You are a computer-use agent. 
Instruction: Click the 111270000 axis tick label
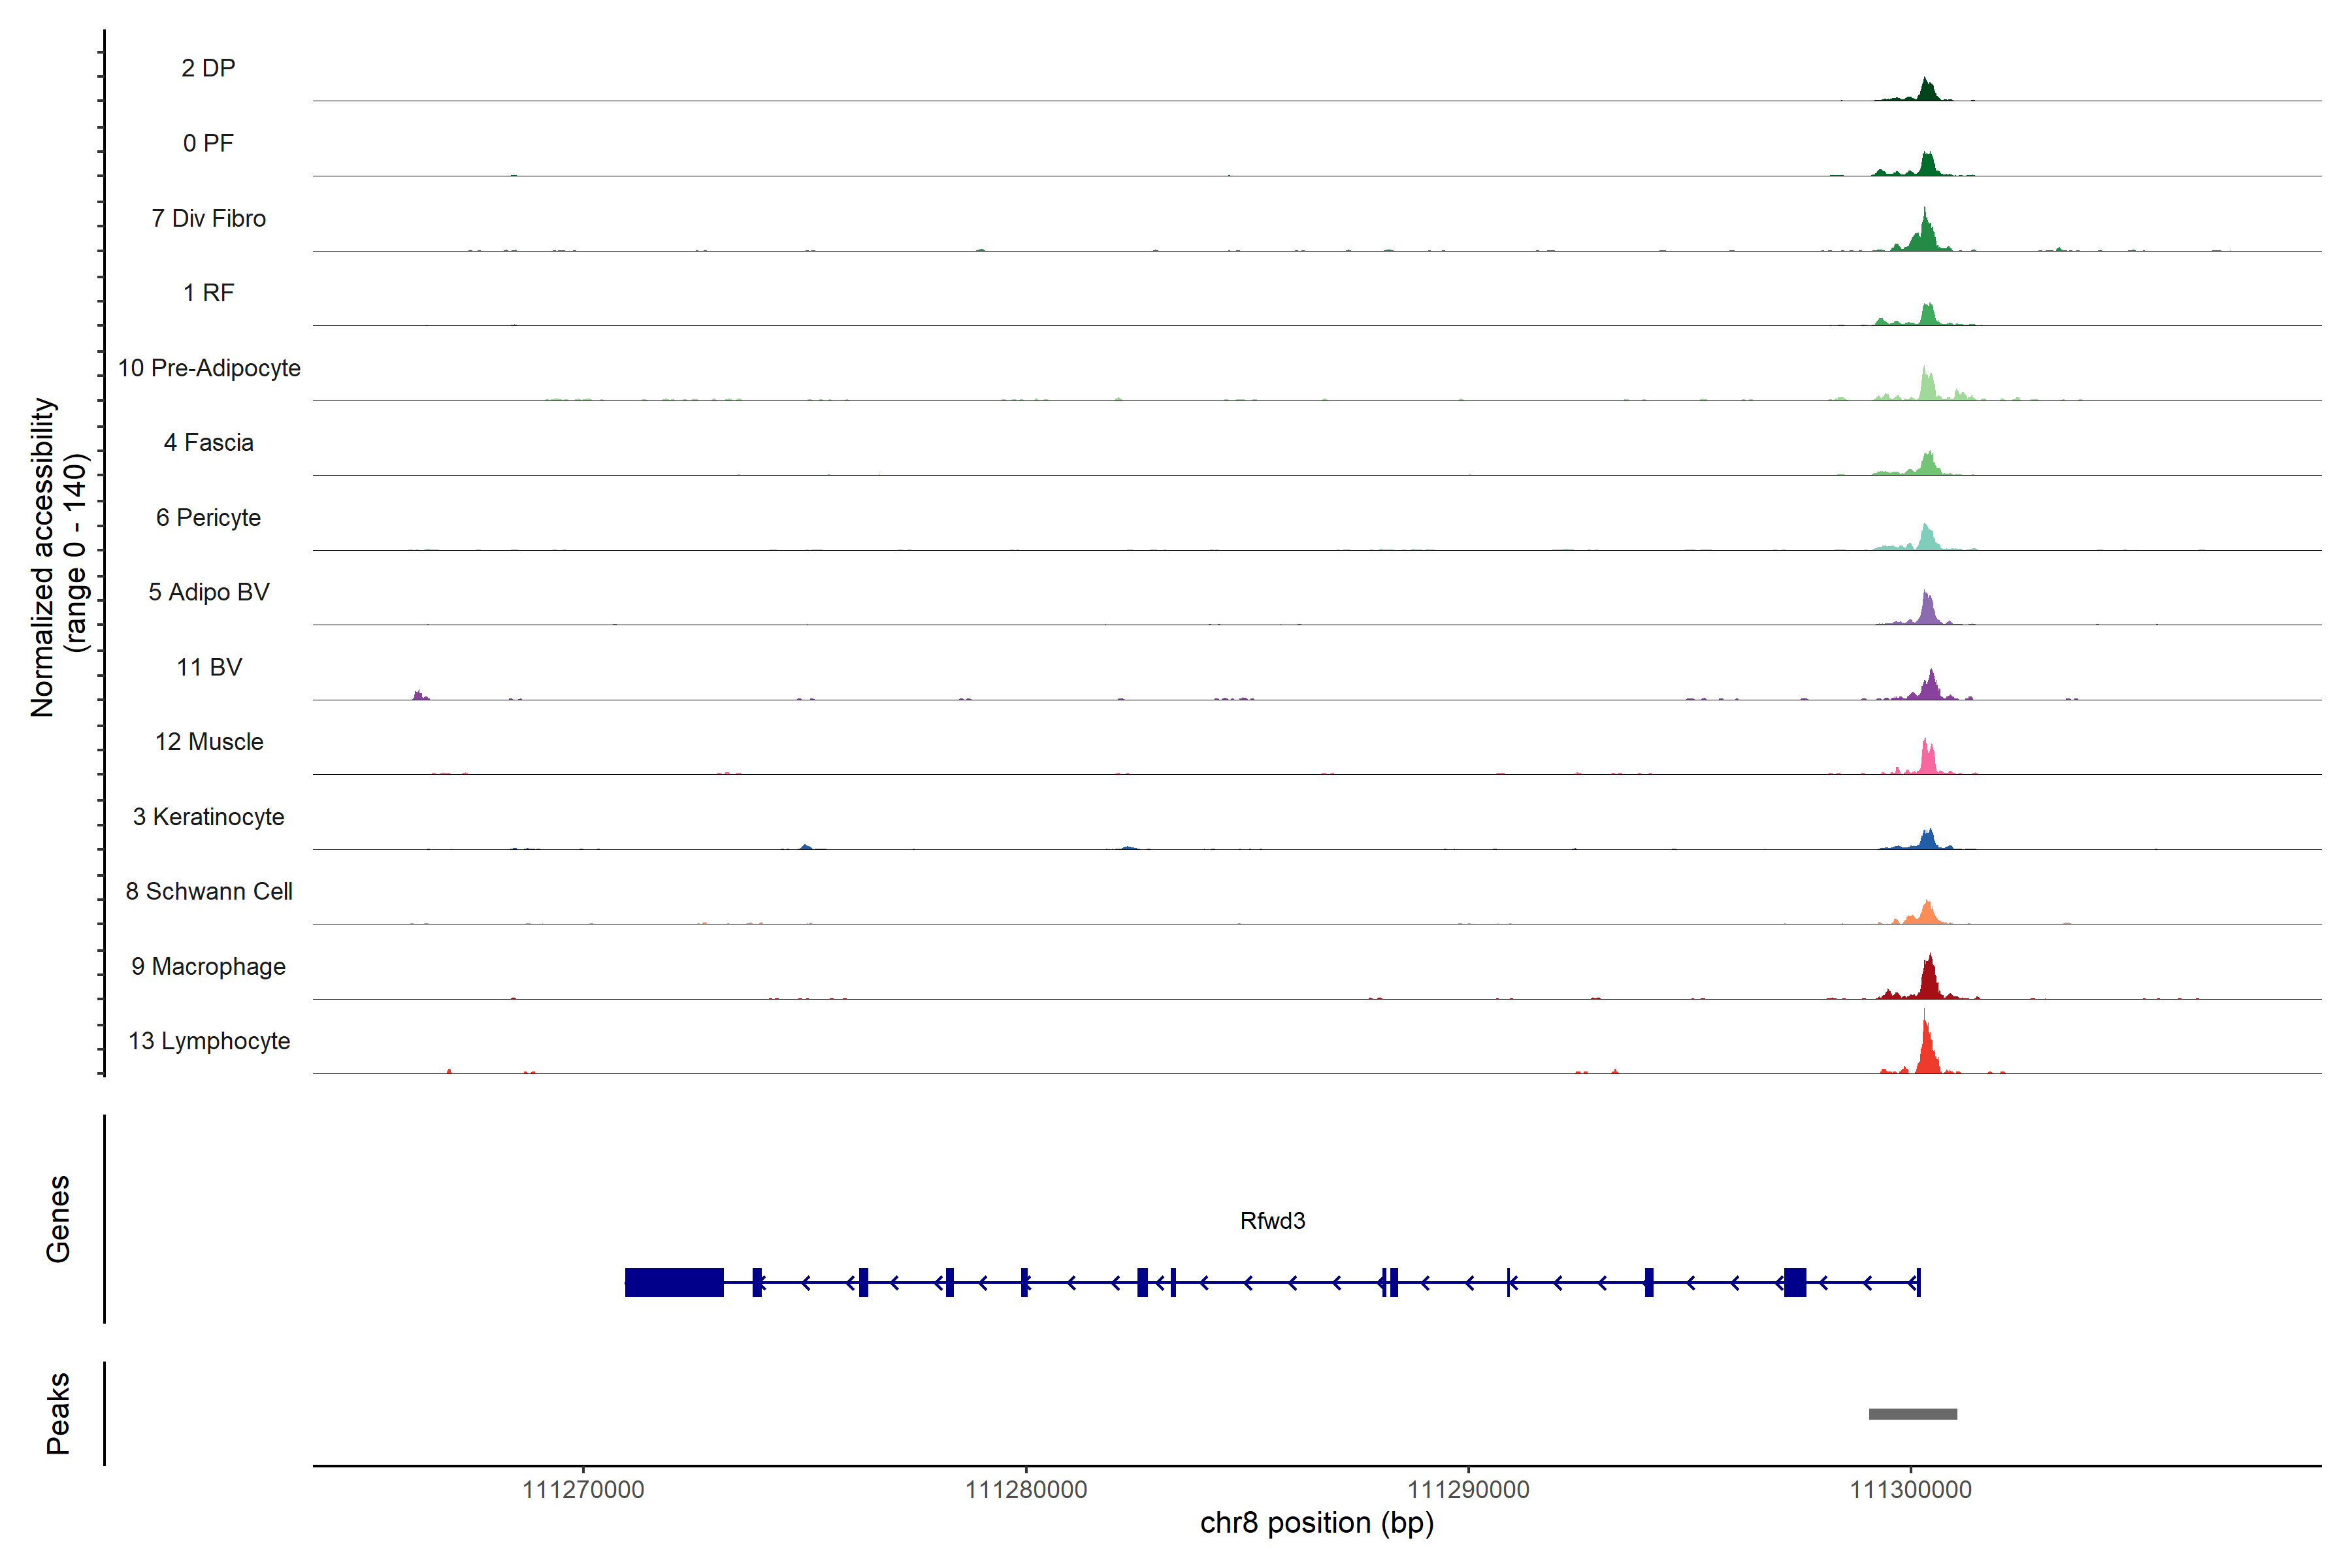pos(583,1489)
